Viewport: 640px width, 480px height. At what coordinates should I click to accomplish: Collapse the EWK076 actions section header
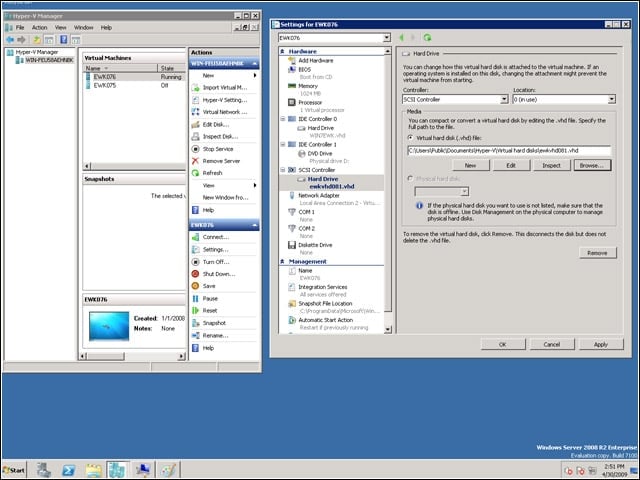(x=255, y=225)
